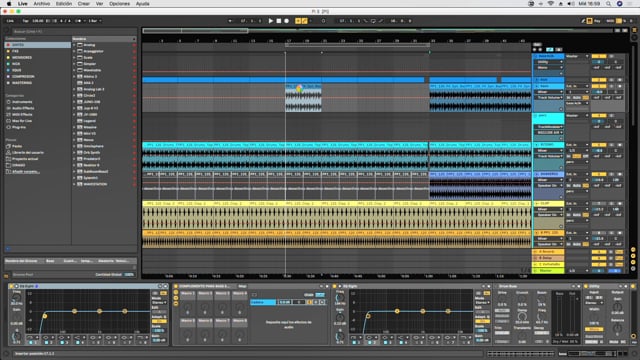Viewport: 640px width, 360px height.
Task: Expand the Reaktor 6 entry
Action: (74, 165)
